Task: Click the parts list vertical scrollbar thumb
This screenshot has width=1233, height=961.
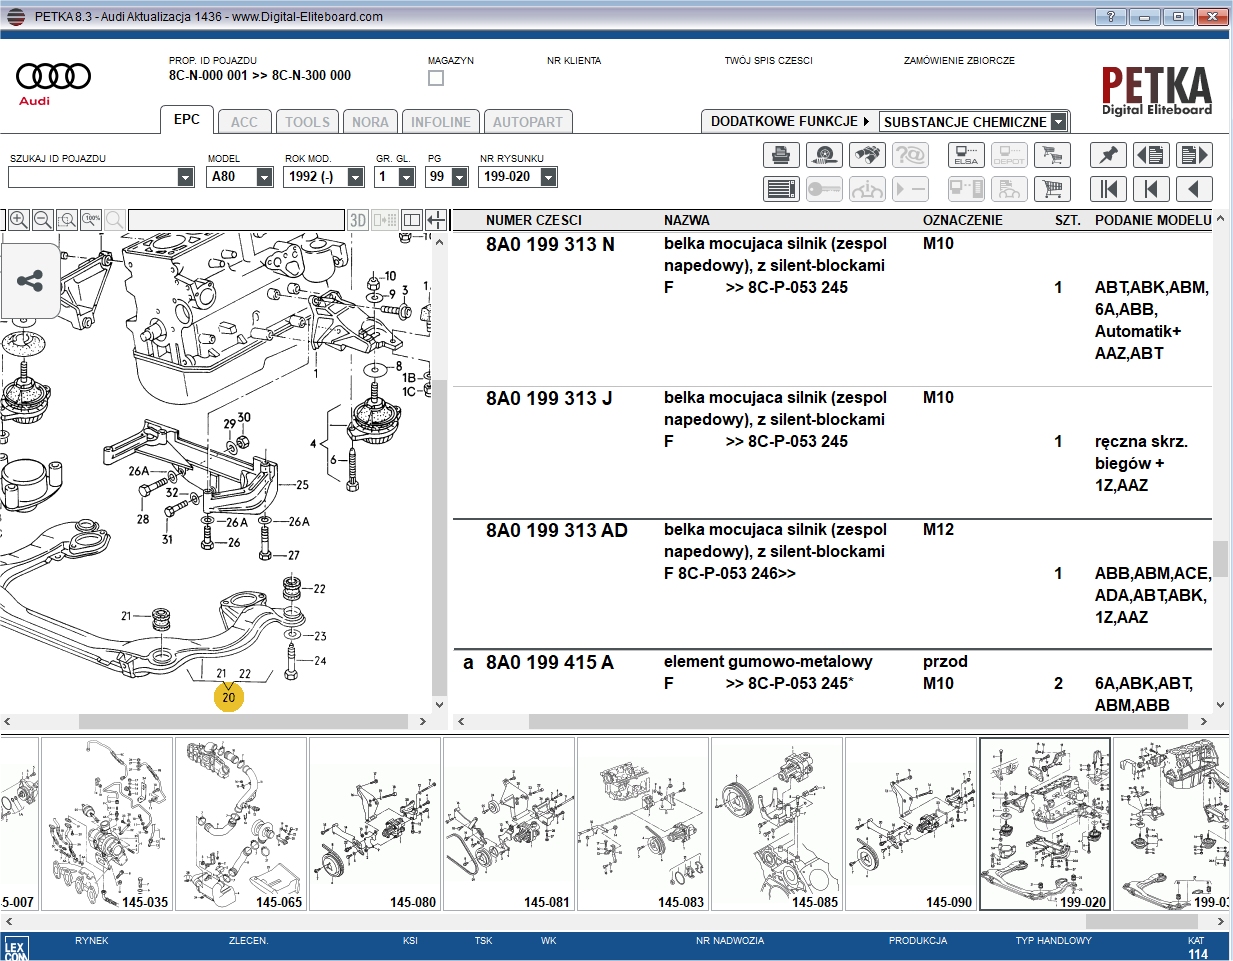Action: coord(1220,559)
